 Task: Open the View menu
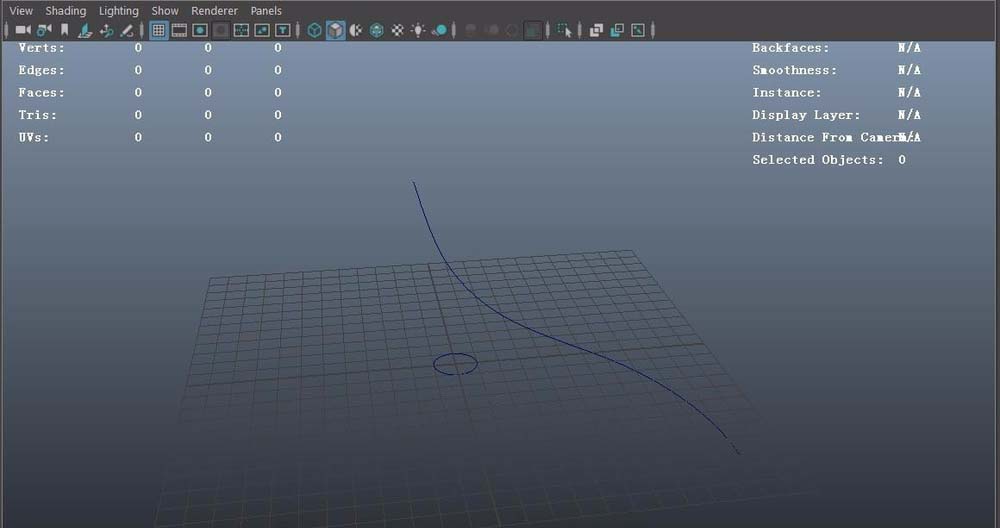click(21, 11)
